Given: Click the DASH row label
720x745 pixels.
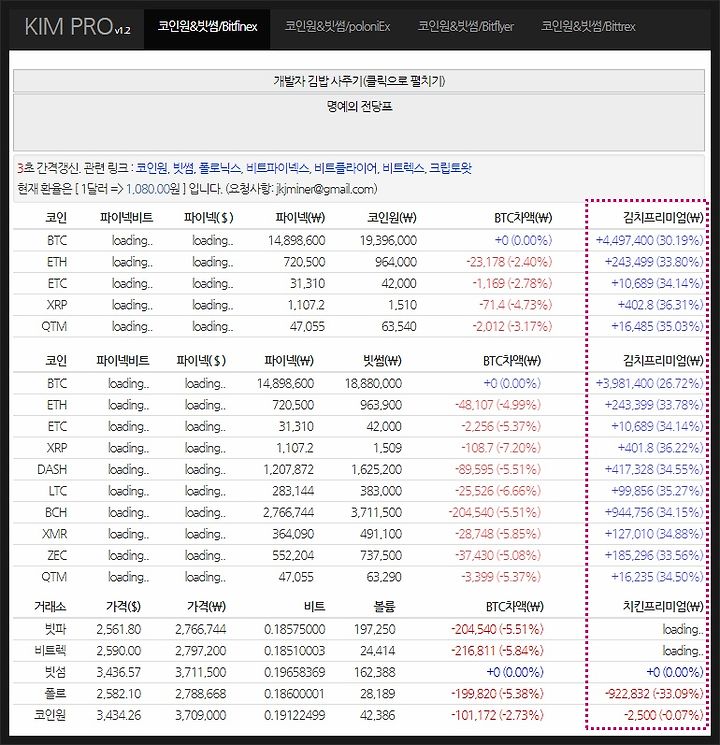Looking at the screenshot, I should 52,469.
